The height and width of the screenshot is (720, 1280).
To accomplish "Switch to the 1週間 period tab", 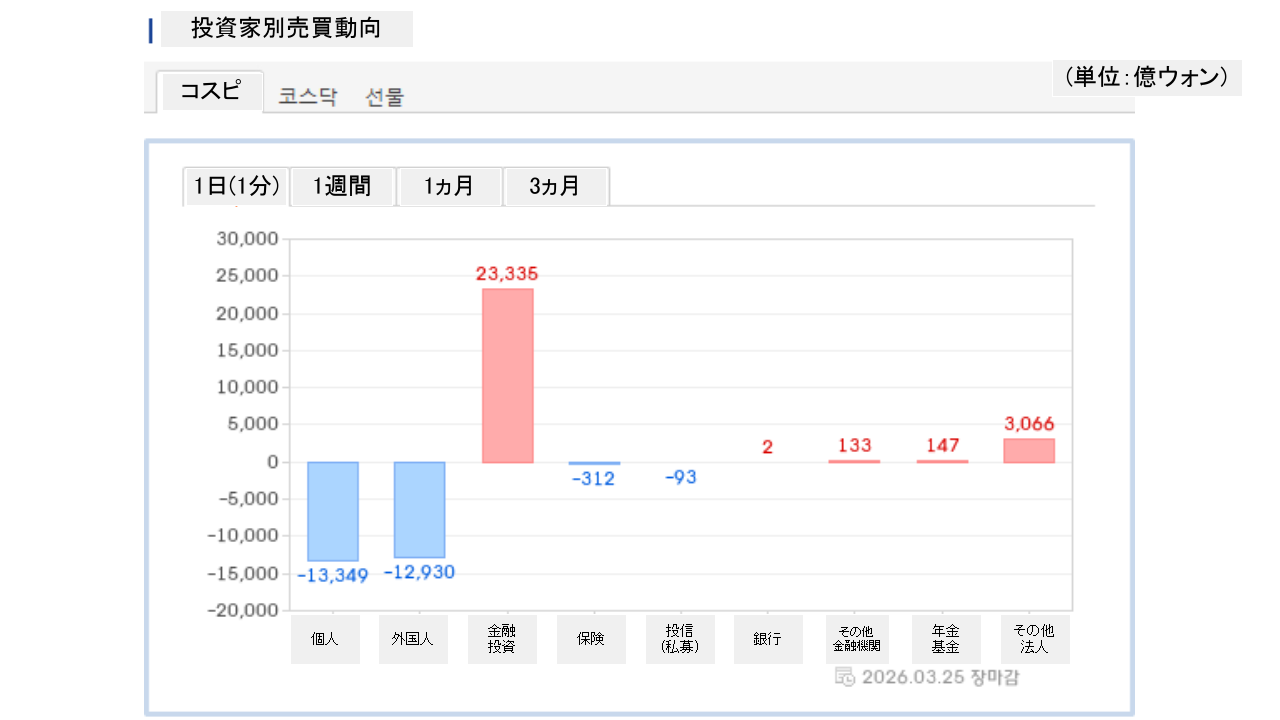I will [x=342, y=186].
